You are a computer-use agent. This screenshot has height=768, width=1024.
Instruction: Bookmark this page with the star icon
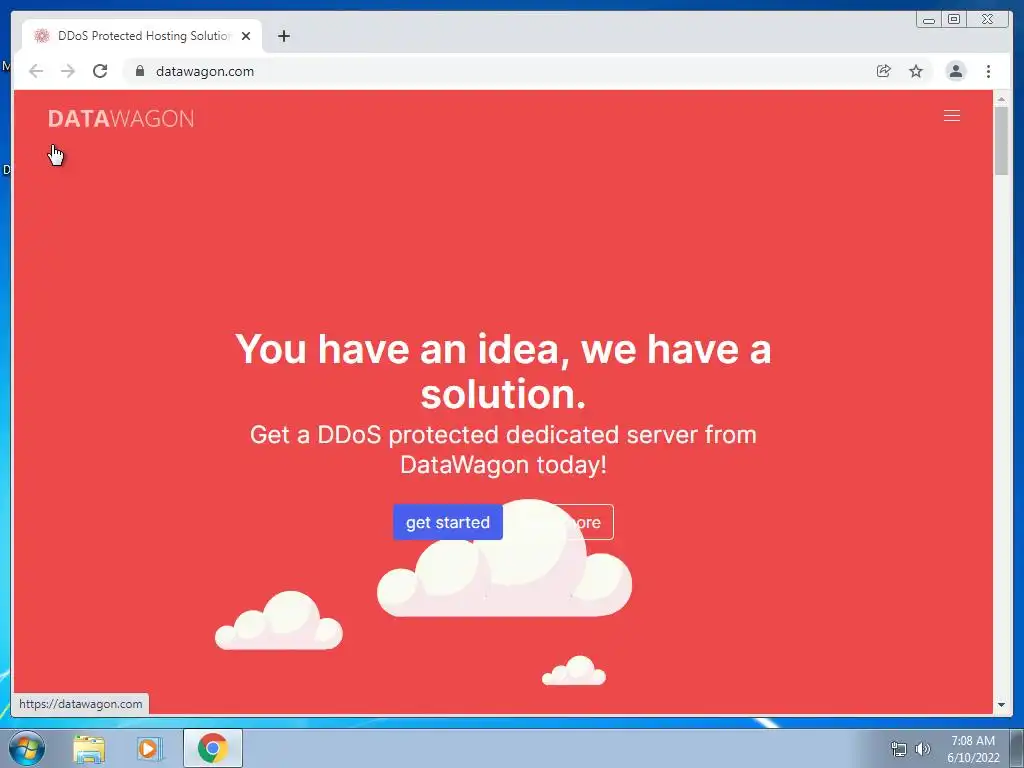916,71
